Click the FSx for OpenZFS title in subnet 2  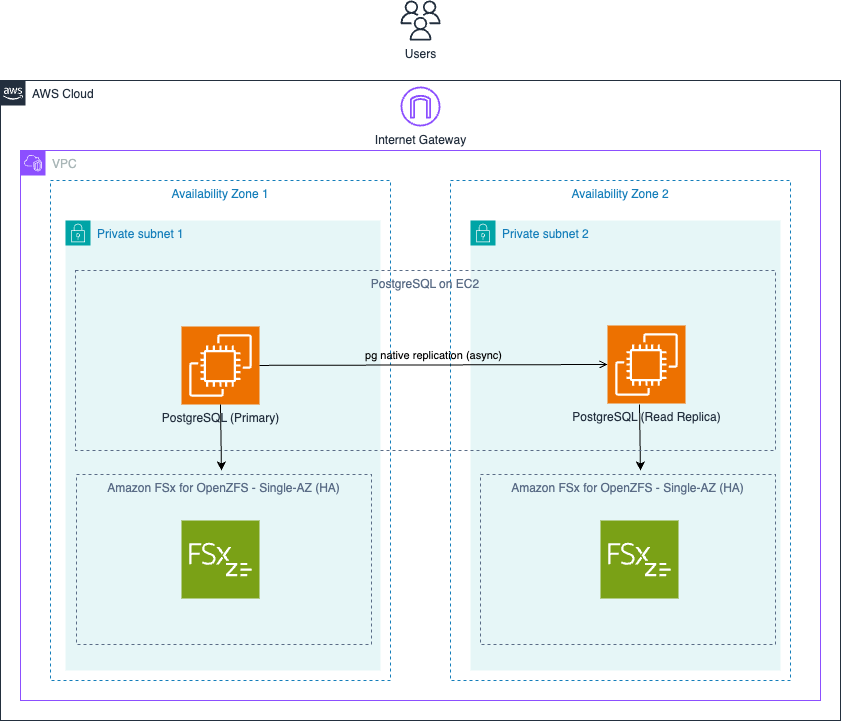click(x=627, y=488)
